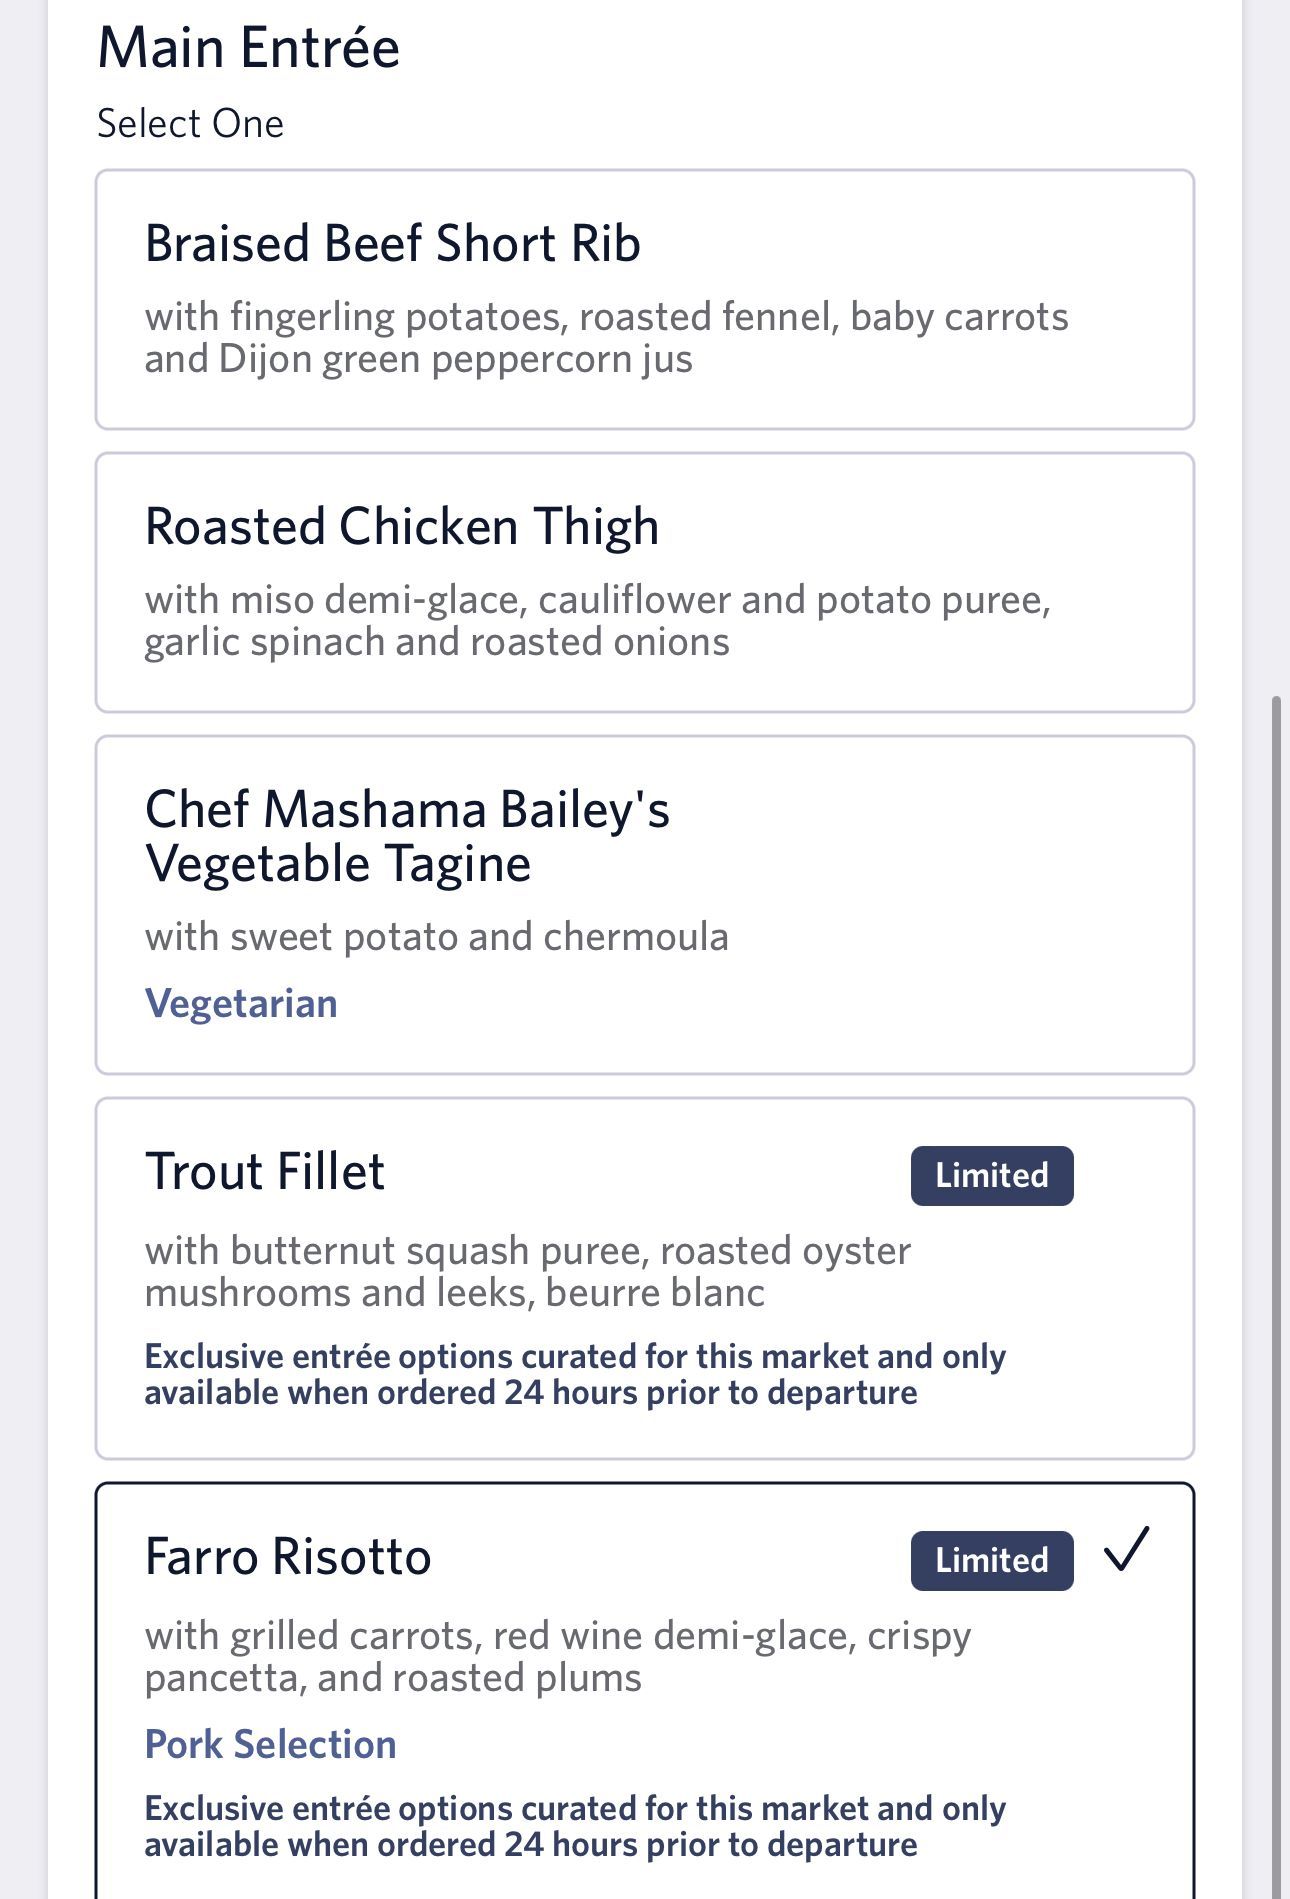Select the Braised Beef Short Rib entrée title

coord(392,244)
